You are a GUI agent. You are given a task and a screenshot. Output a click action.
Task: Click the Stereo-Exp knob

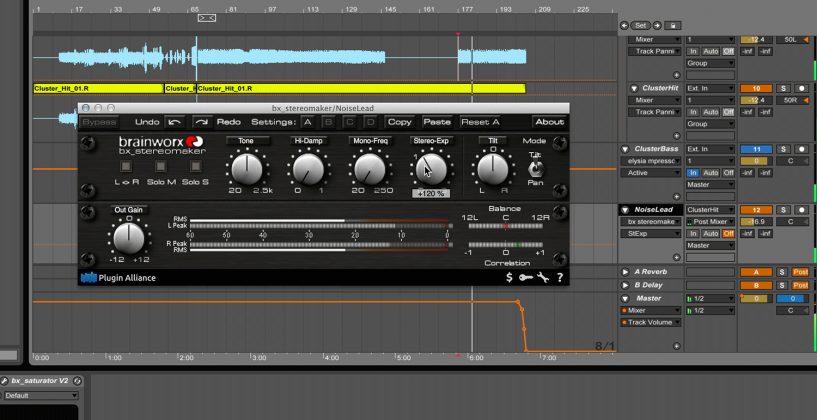pos(431,168)
